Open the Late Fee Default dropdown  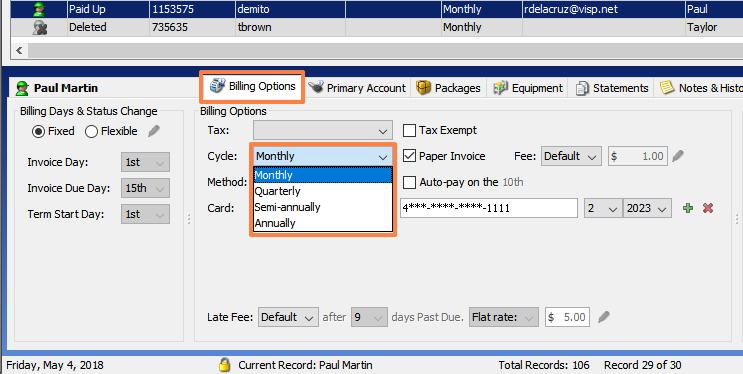(288, 317)
